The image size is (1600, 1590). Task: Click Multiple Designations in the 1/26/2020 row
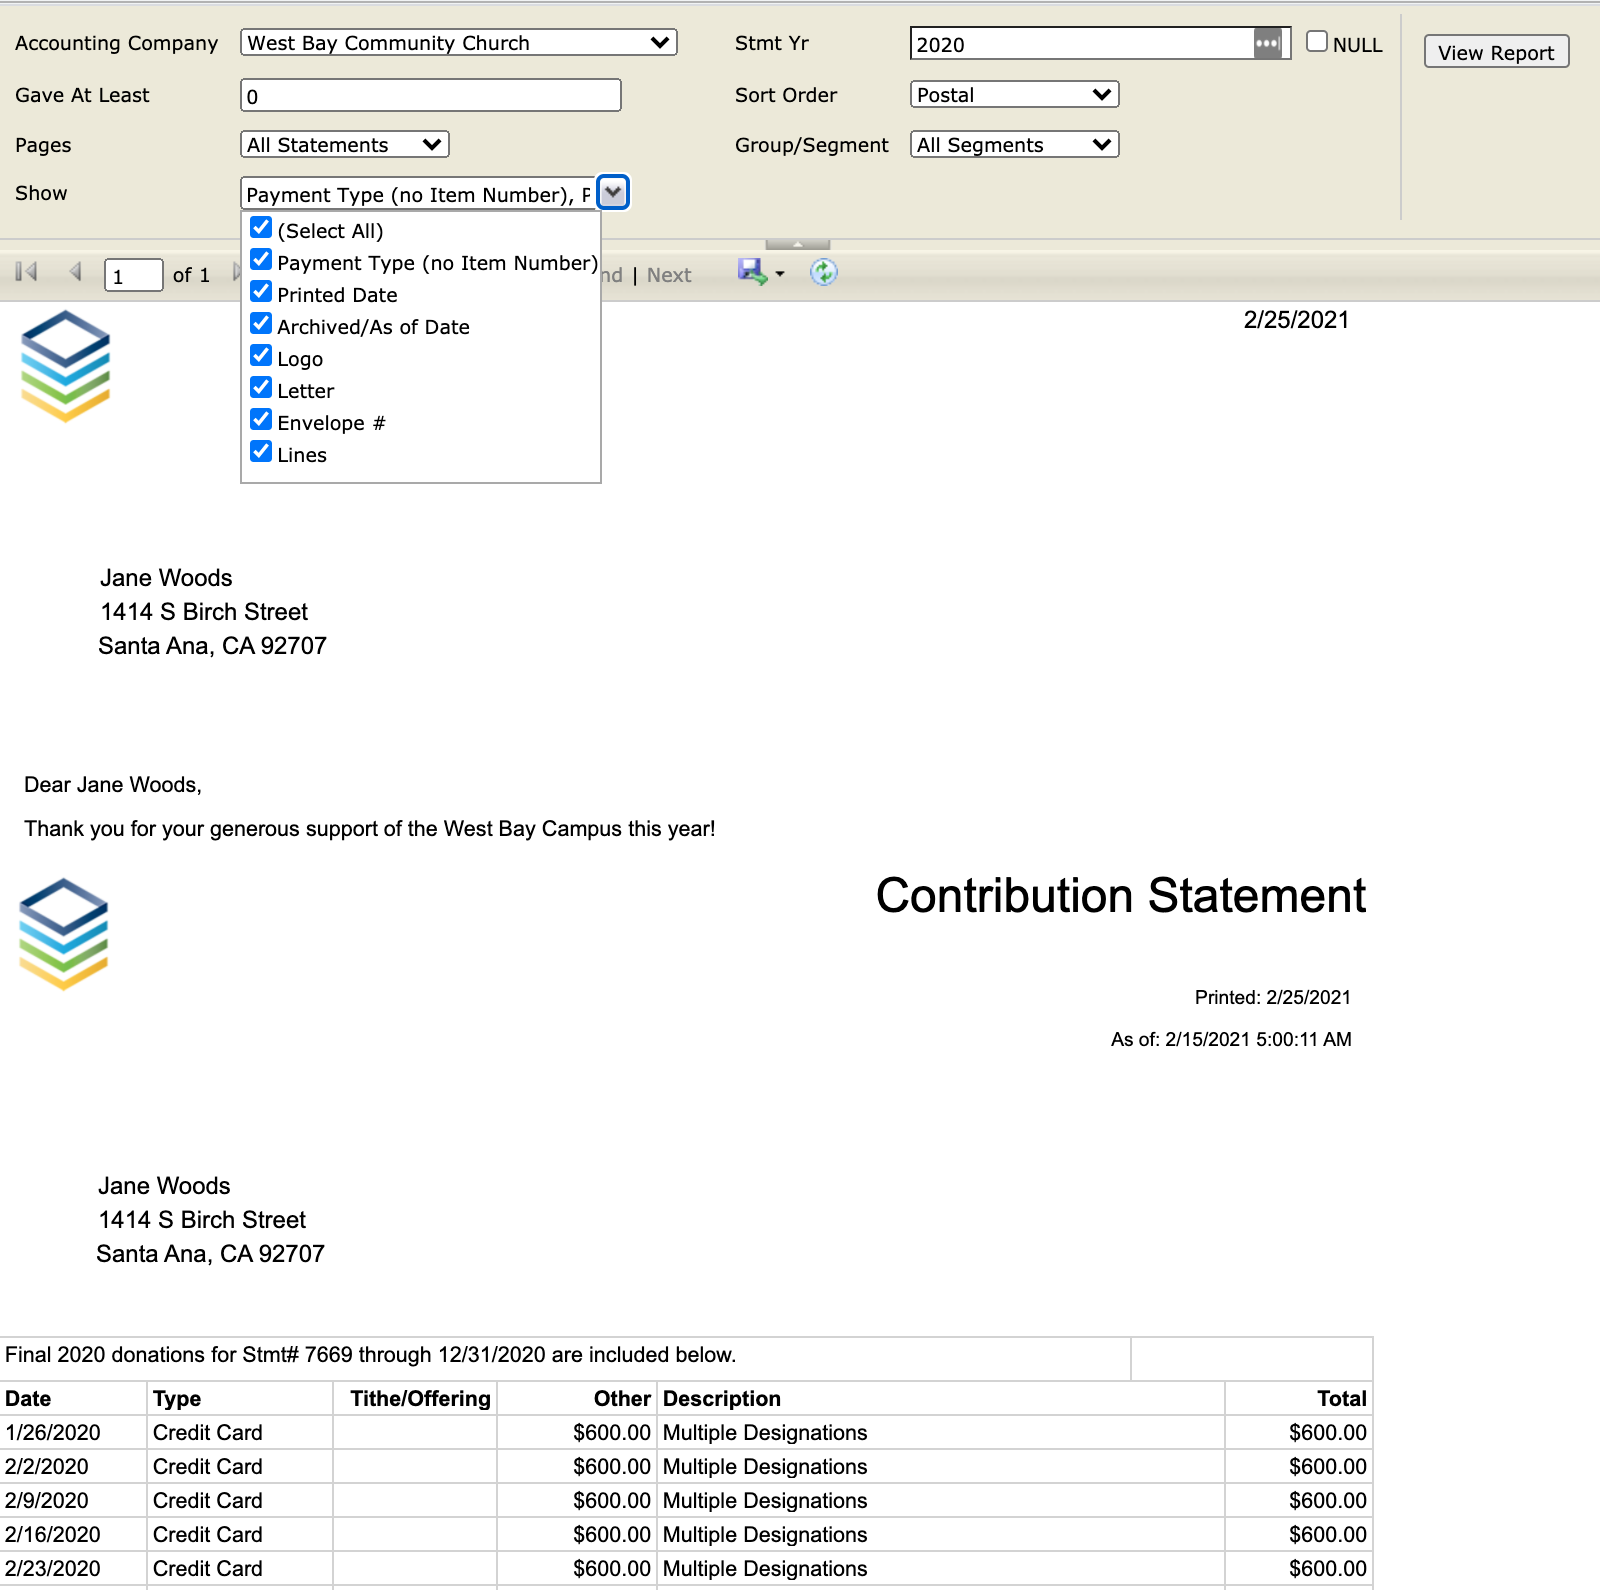pyautogui.click(x=765, y=1432)
